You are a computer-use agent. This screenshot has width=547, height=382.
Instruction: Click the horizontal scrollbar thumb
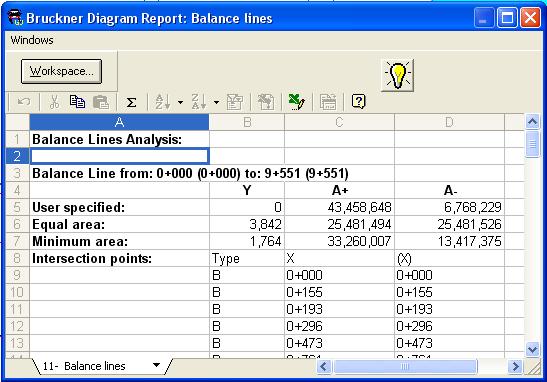coord(405,367)
